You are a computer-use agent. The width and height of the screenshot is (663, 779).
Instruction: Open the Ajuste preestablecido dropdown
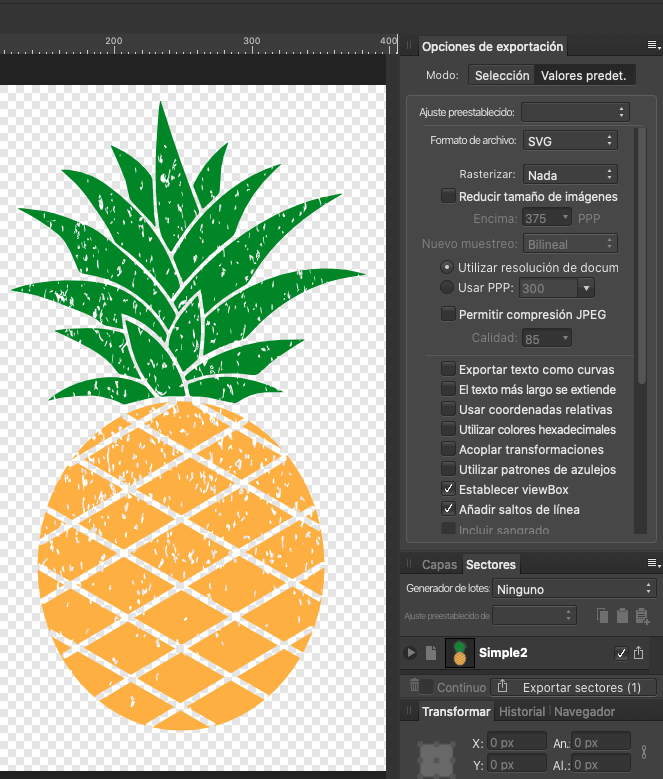(x=575, y=112)
